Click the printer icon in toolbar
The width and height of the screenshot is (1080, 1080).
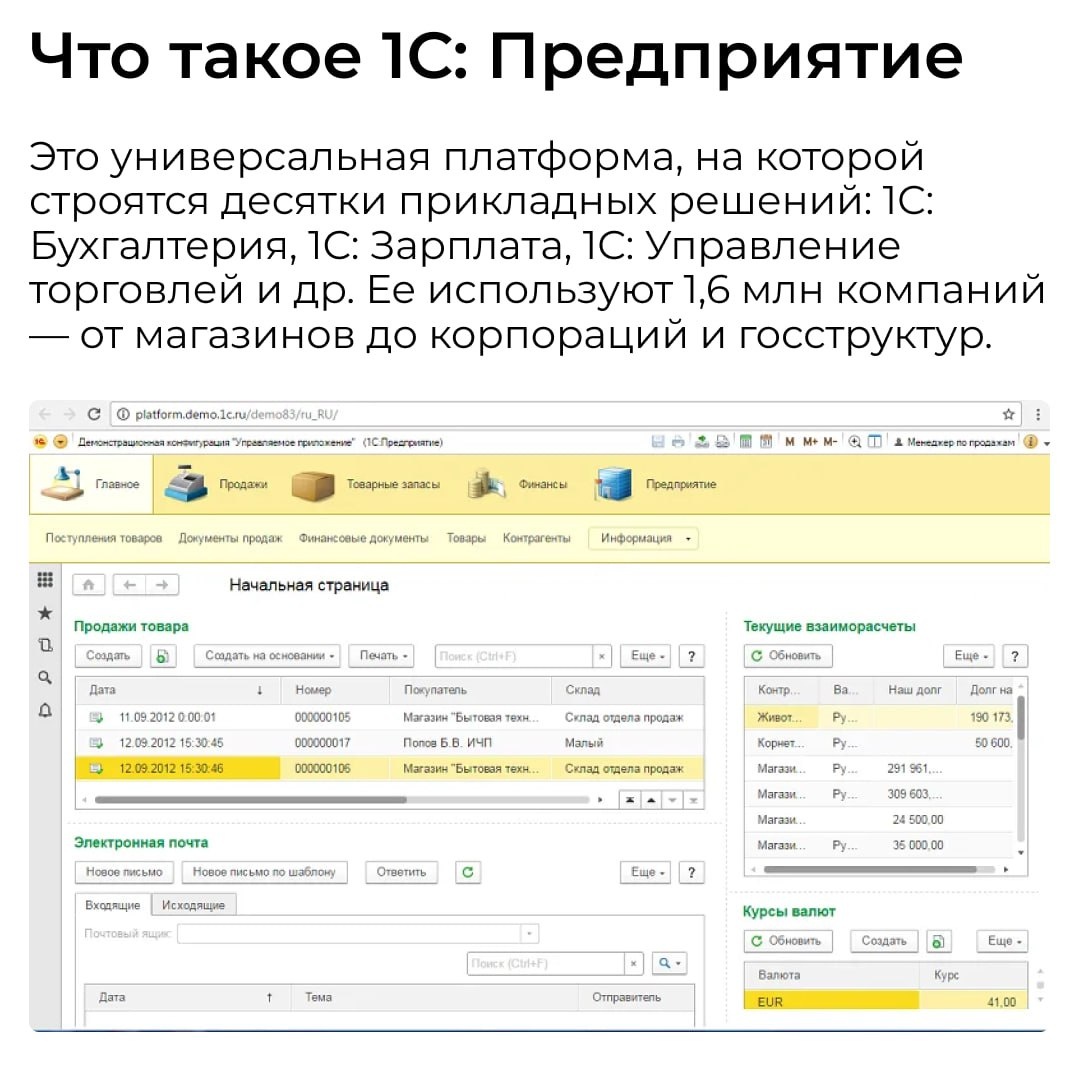pos(678,442)
